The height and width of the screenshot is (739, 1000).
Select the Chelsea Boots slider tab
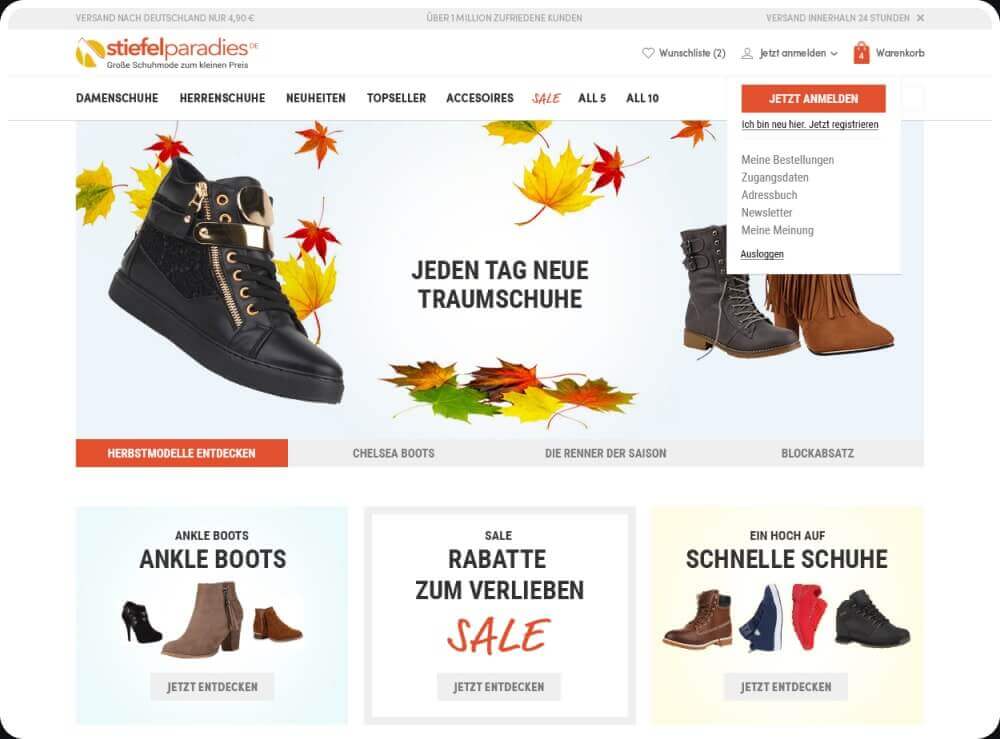point(393,453)
